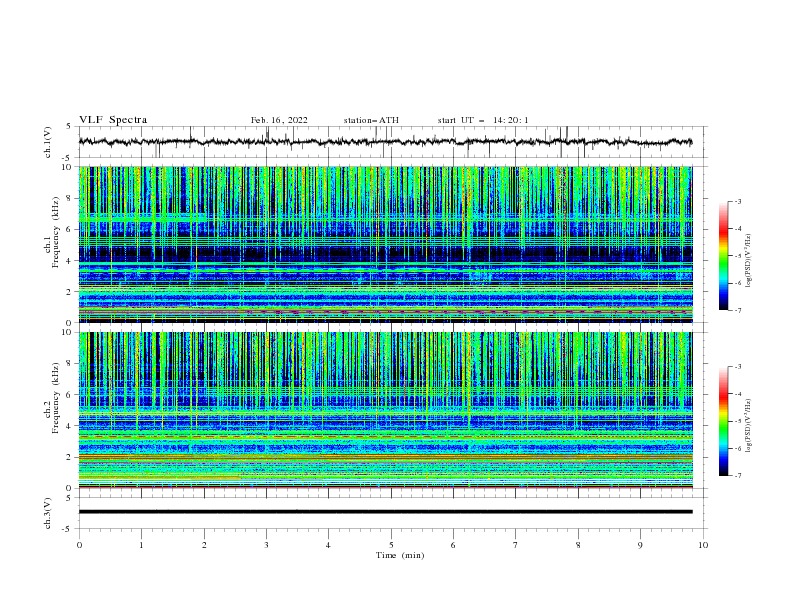Click the time axis tick label "9"
The height and width of the screenshot is (612, 792).
click(x=640, y=545)
